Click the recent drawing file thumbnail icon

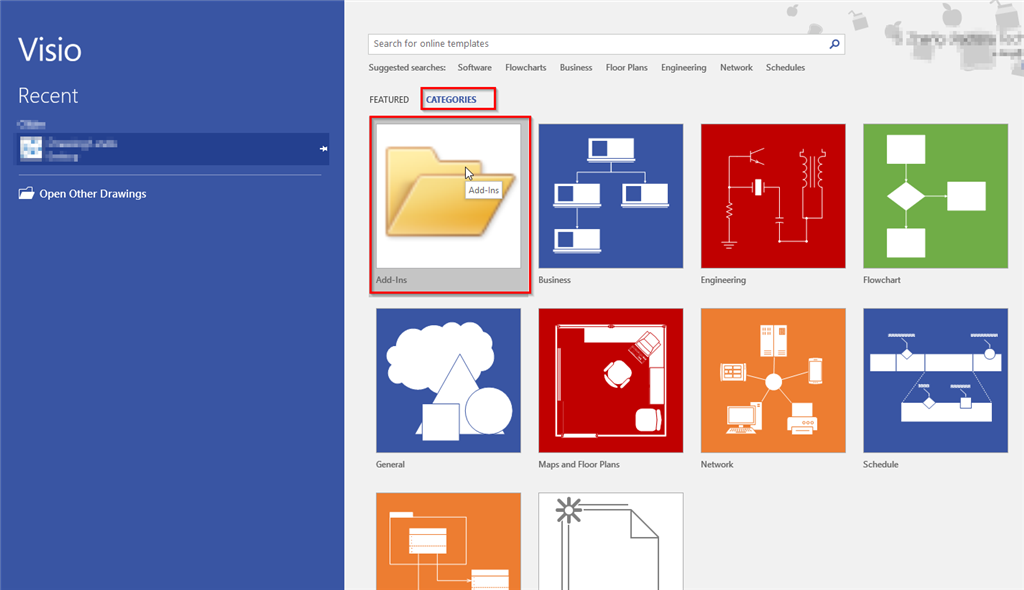[31, 148]
